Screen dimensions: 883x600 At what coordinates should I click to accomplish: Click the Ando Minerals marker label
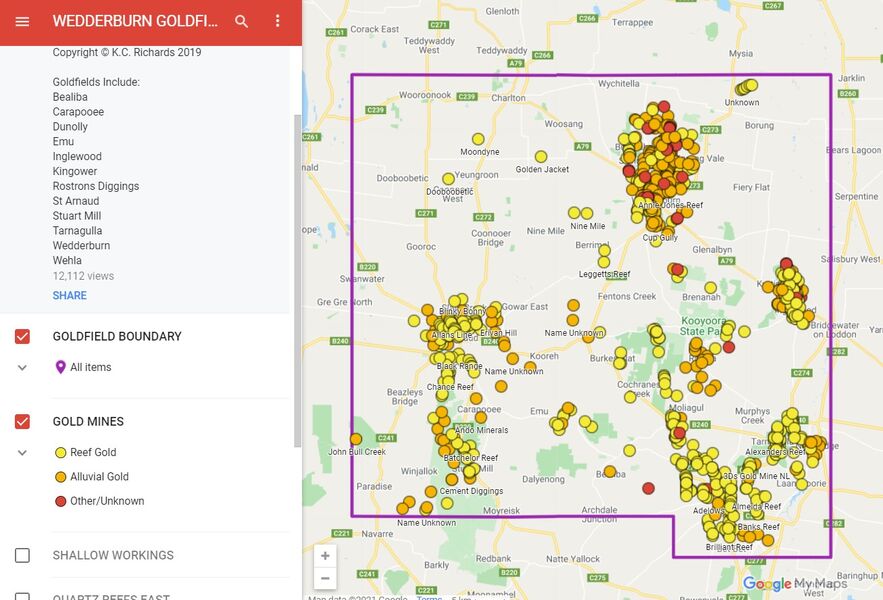481,430
